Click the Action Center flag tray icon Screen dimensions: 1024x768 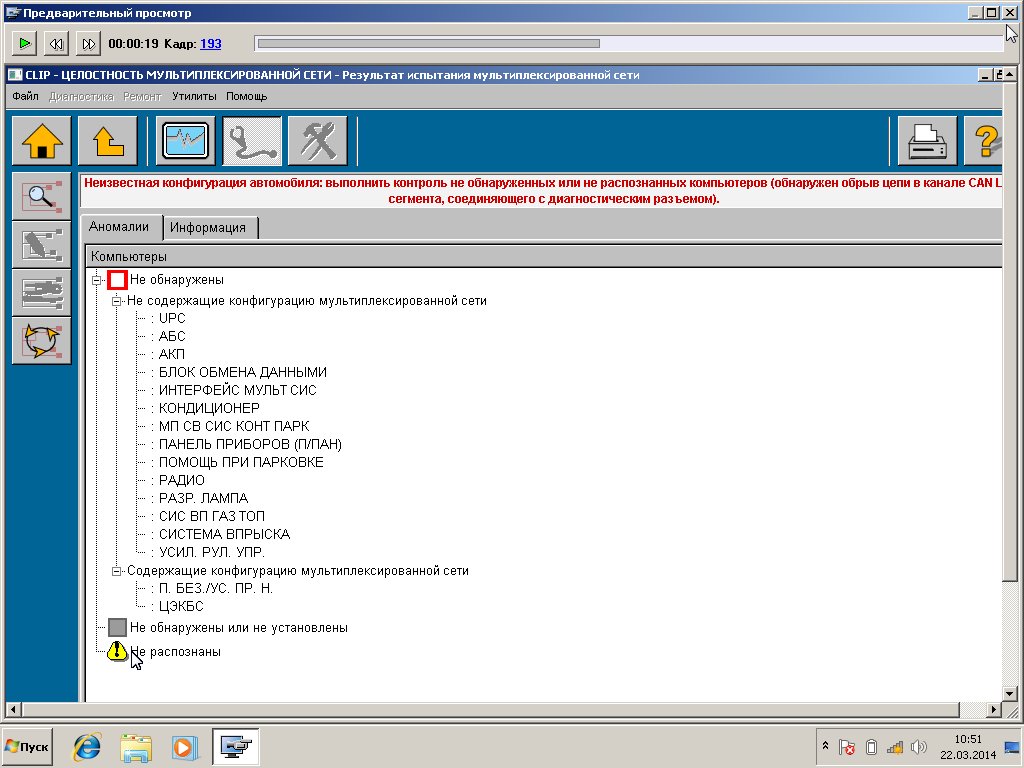tap(847, 747)
